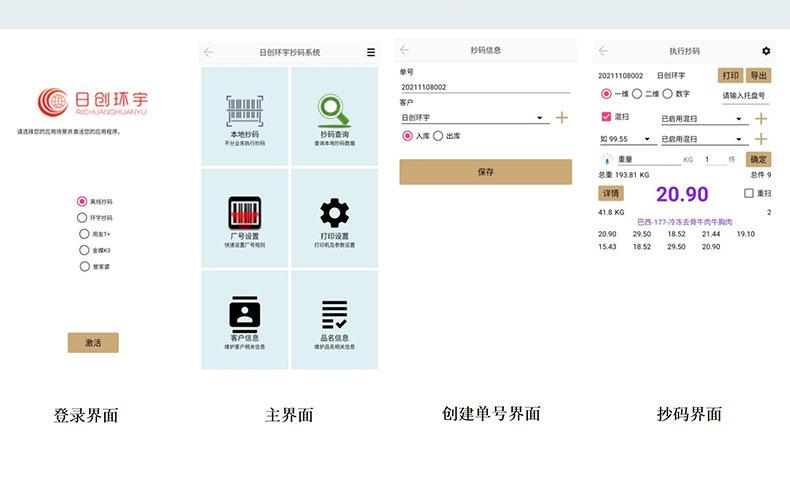Click the 保存 save button

[x=485, y=172]
